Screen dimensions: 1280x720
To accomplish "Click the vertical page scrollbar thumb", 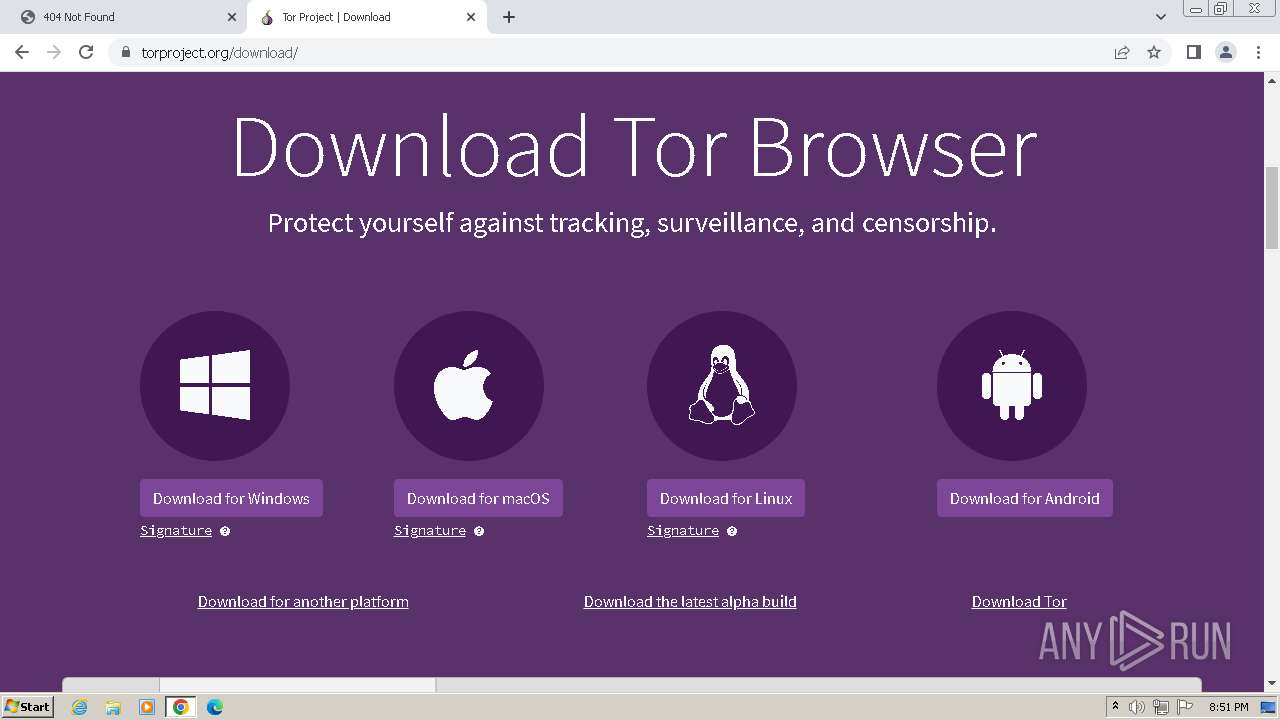I will pyautogui.click(x=1272, y=208).
